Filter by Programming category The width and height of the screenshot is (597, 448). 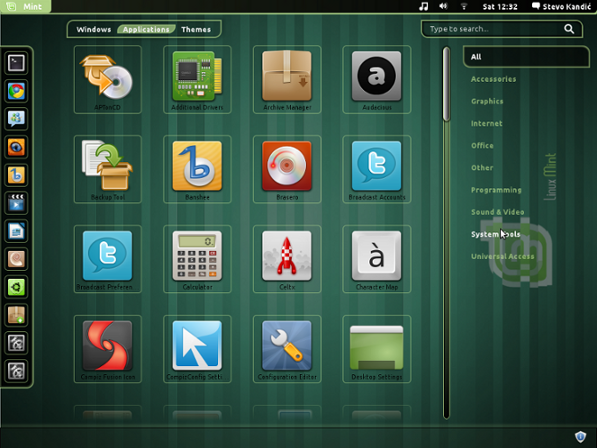point(496,190)
